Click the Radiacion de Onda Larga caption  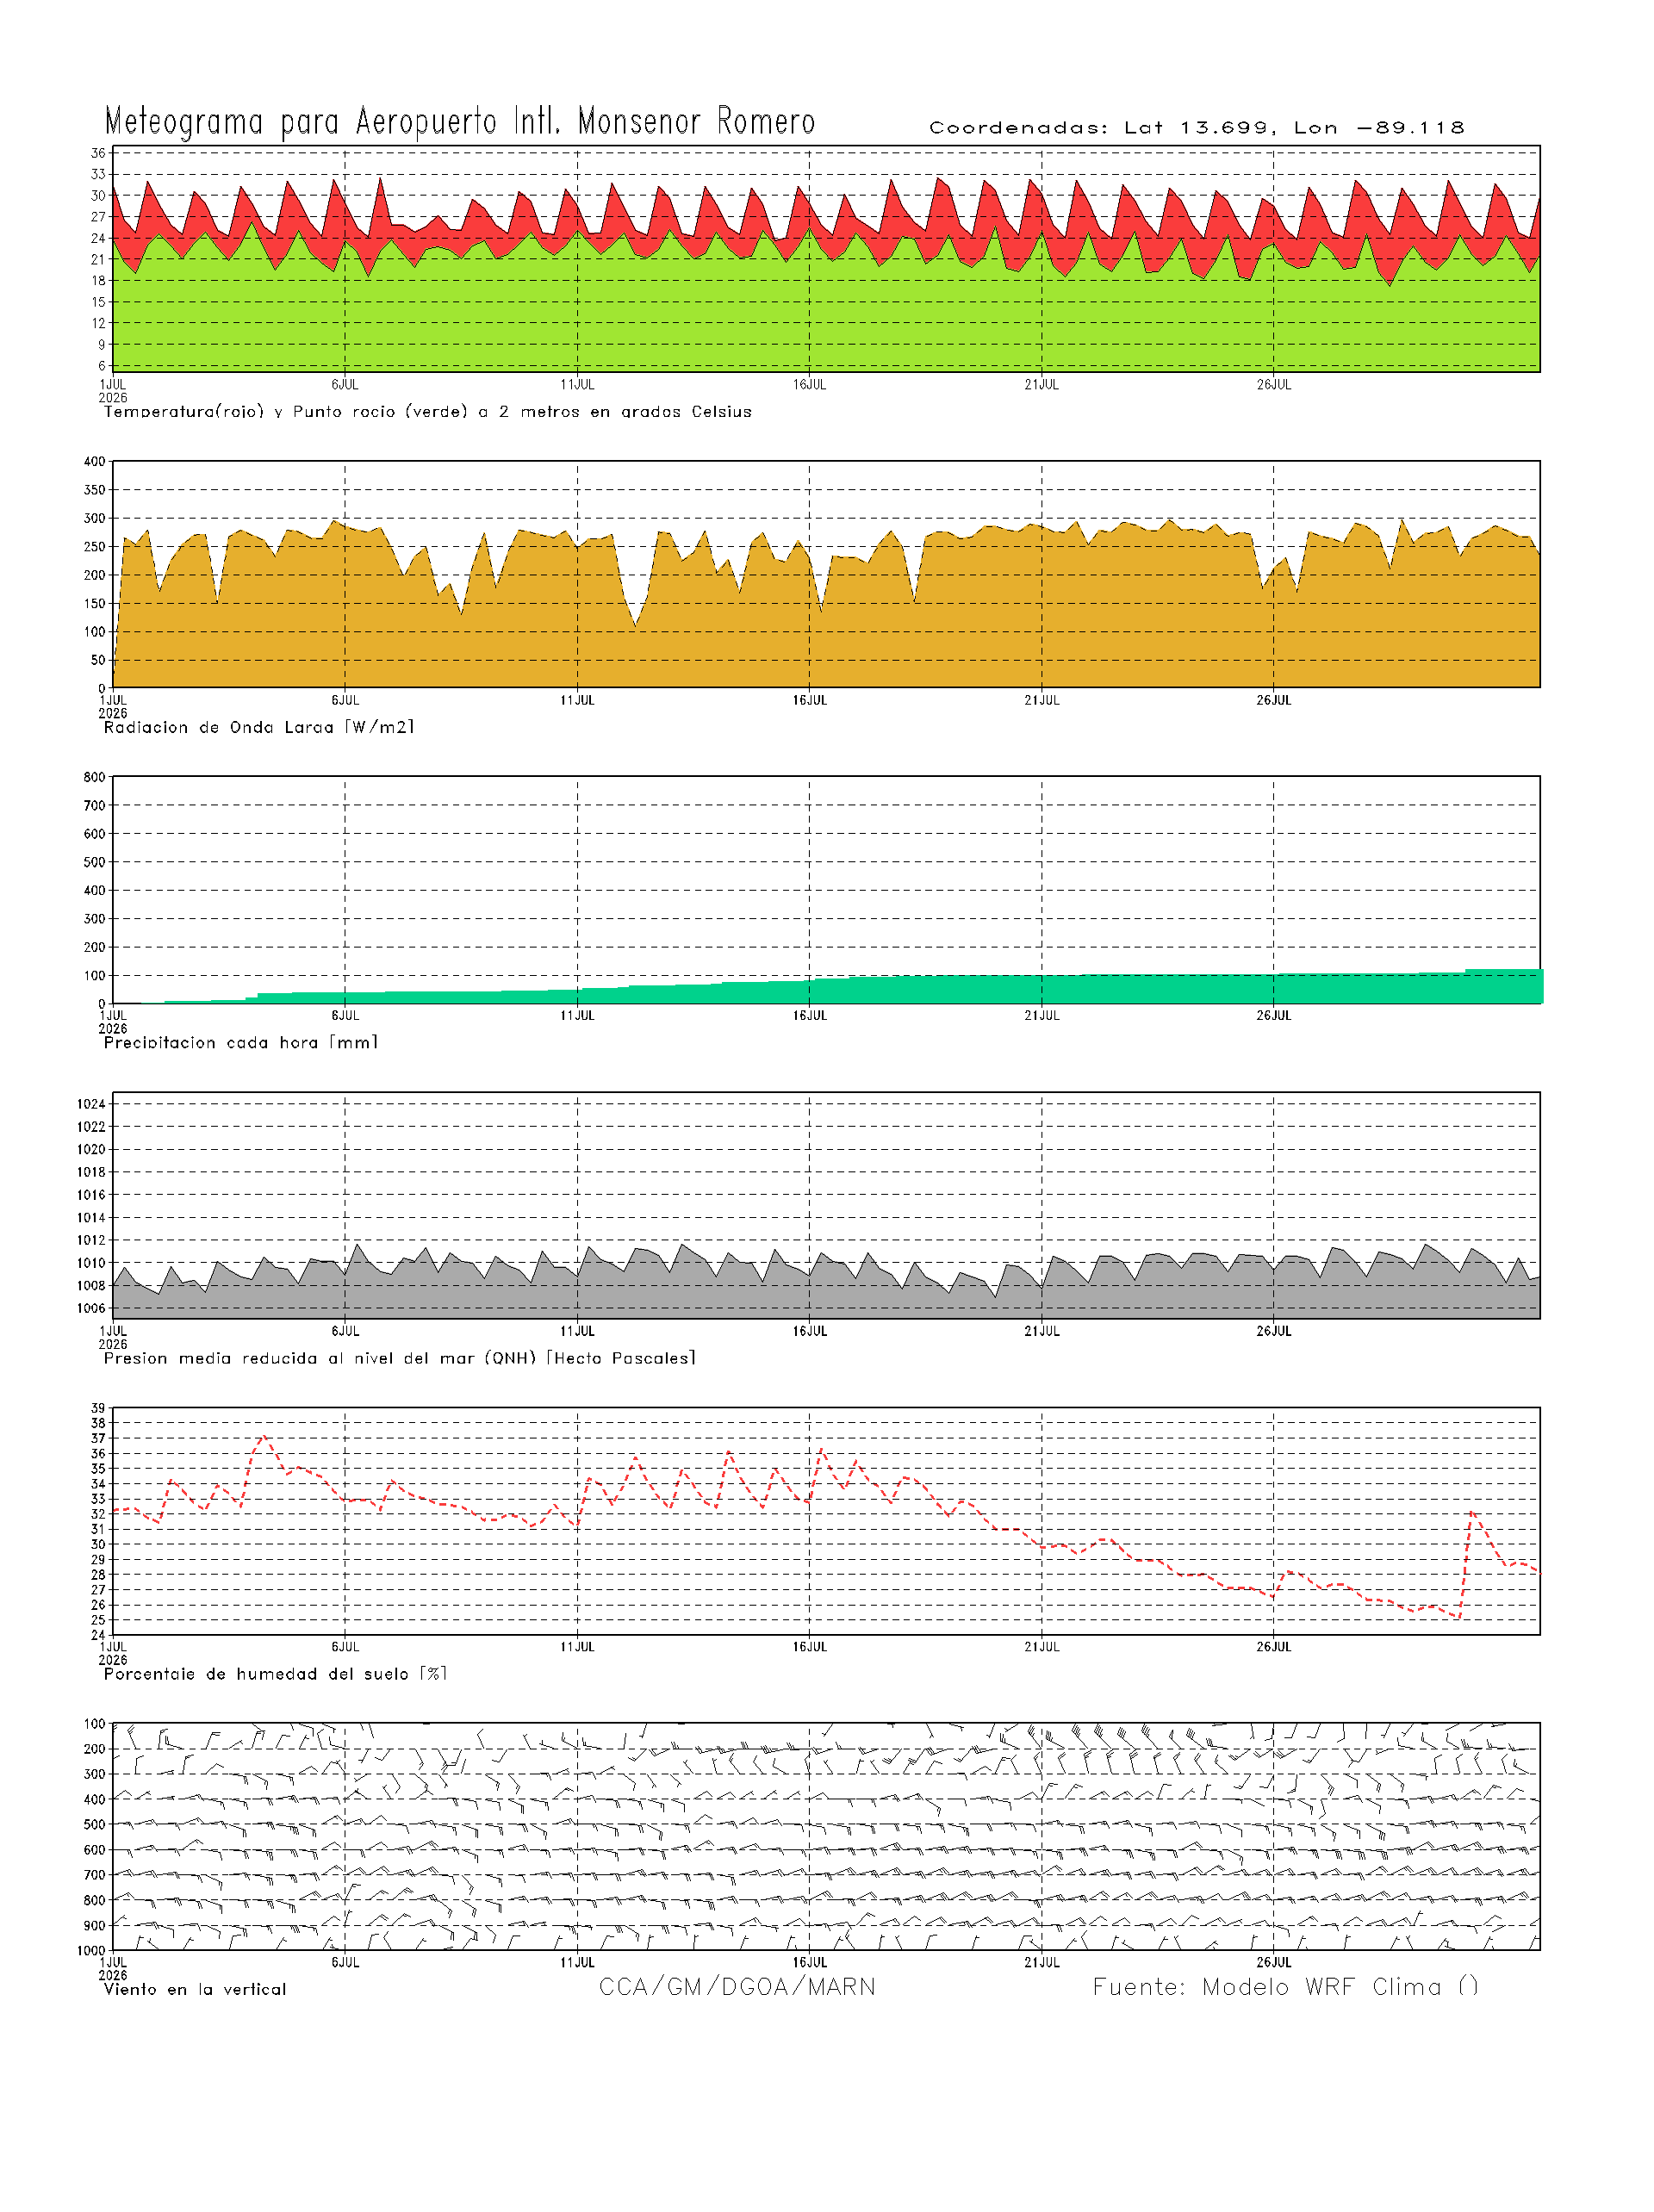point(258,727)
